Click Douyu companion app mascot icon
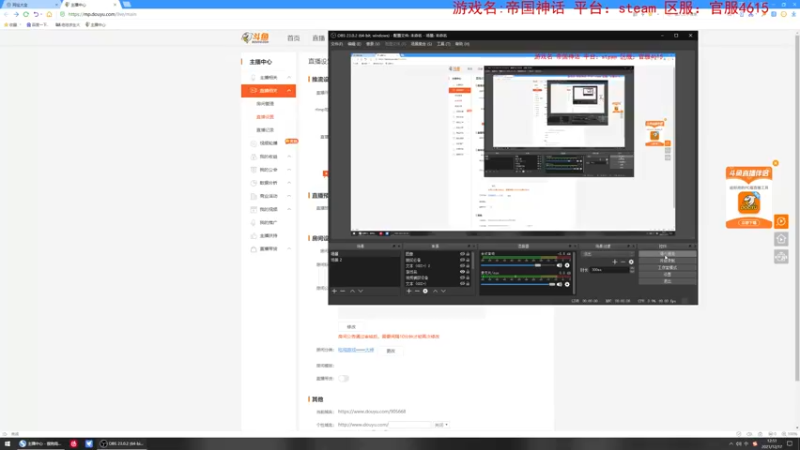The image size is (800, 450). coord(748,203)
